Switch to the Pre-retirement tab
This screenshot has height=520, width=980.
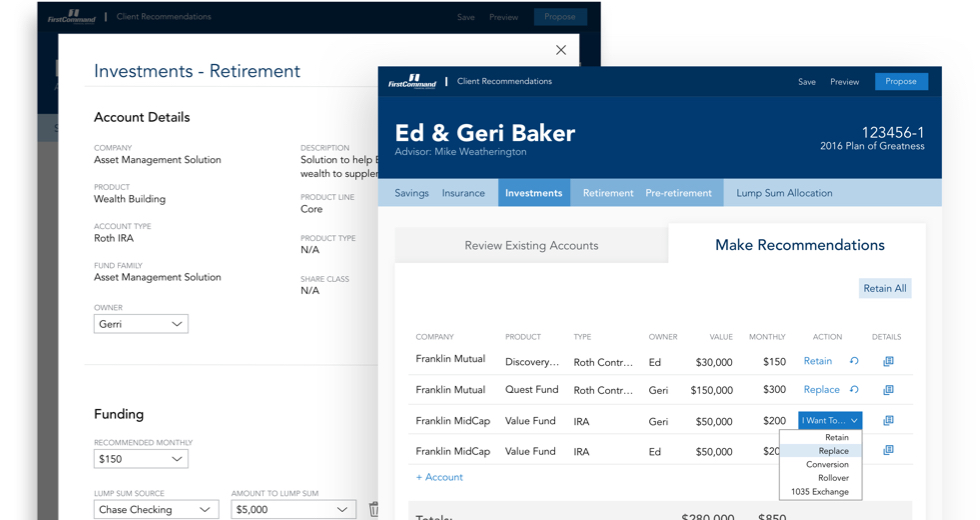point(678,193)
